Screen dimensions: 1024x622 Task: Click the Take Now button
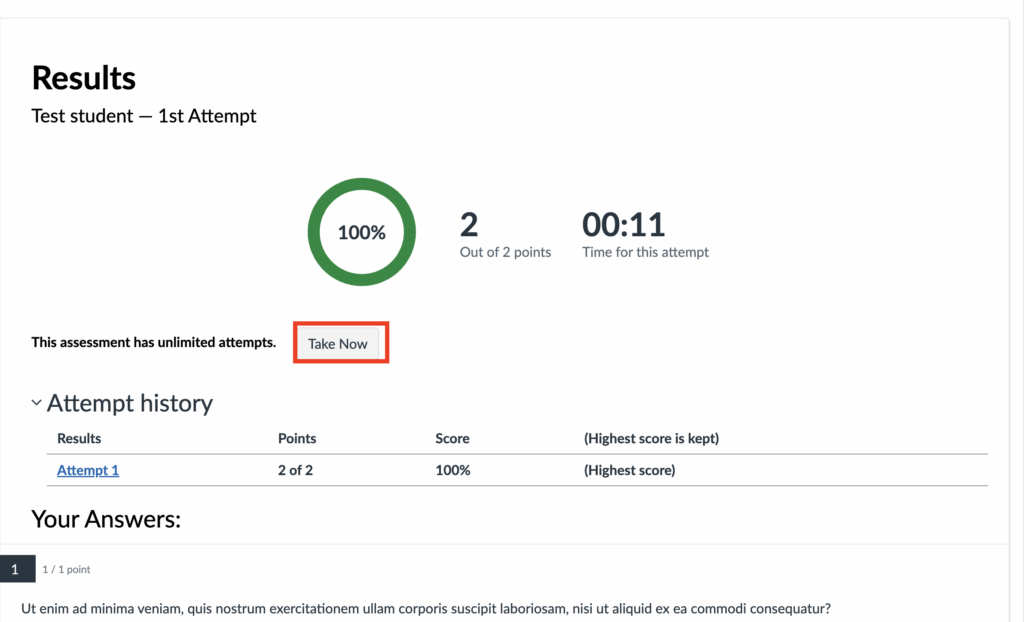pyautogui.click(x=338, y=343)
